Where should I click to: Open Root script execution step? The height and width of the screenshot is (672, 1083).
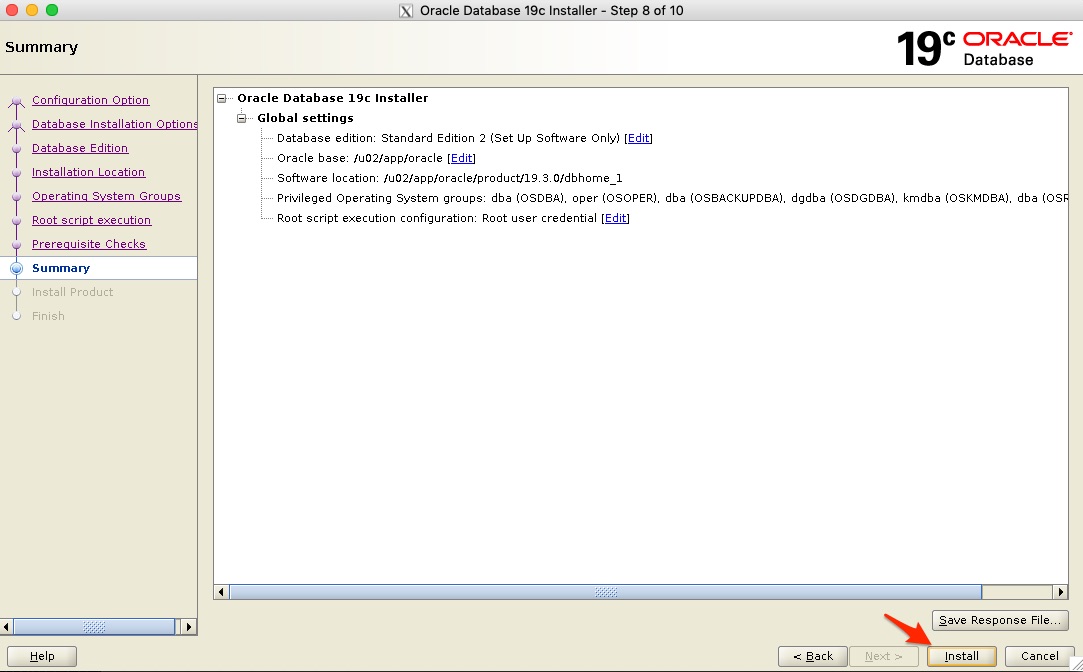coord(91,220)
